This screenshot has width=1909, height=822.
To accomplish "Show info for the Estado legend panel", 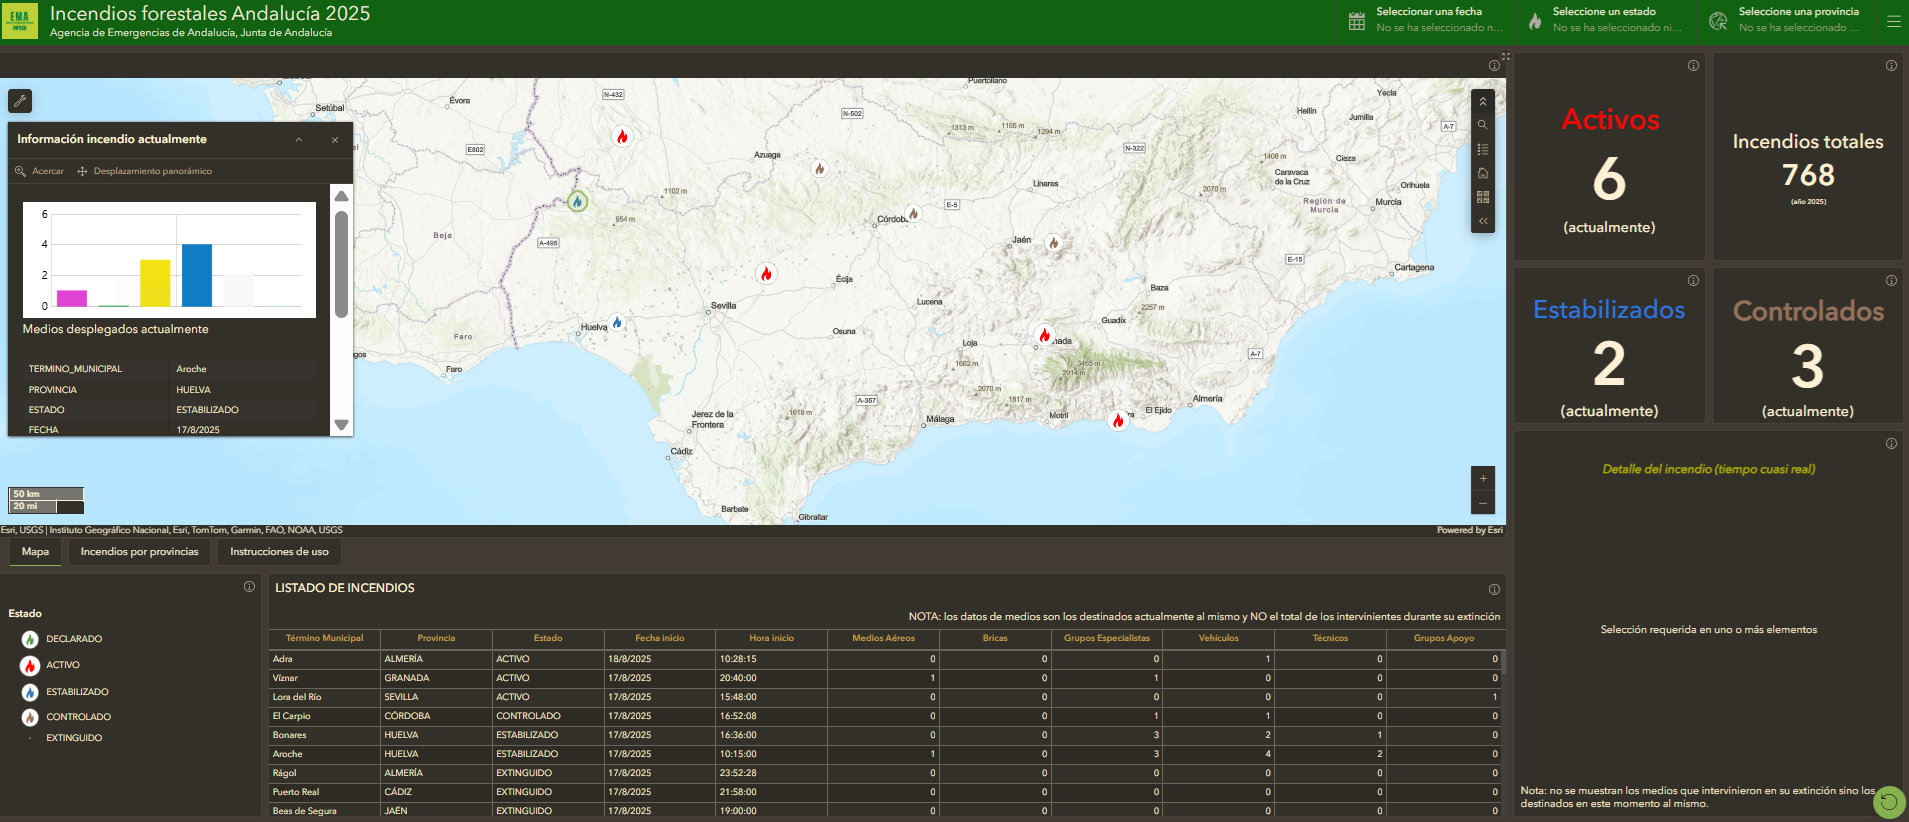I will coord(249,587).
